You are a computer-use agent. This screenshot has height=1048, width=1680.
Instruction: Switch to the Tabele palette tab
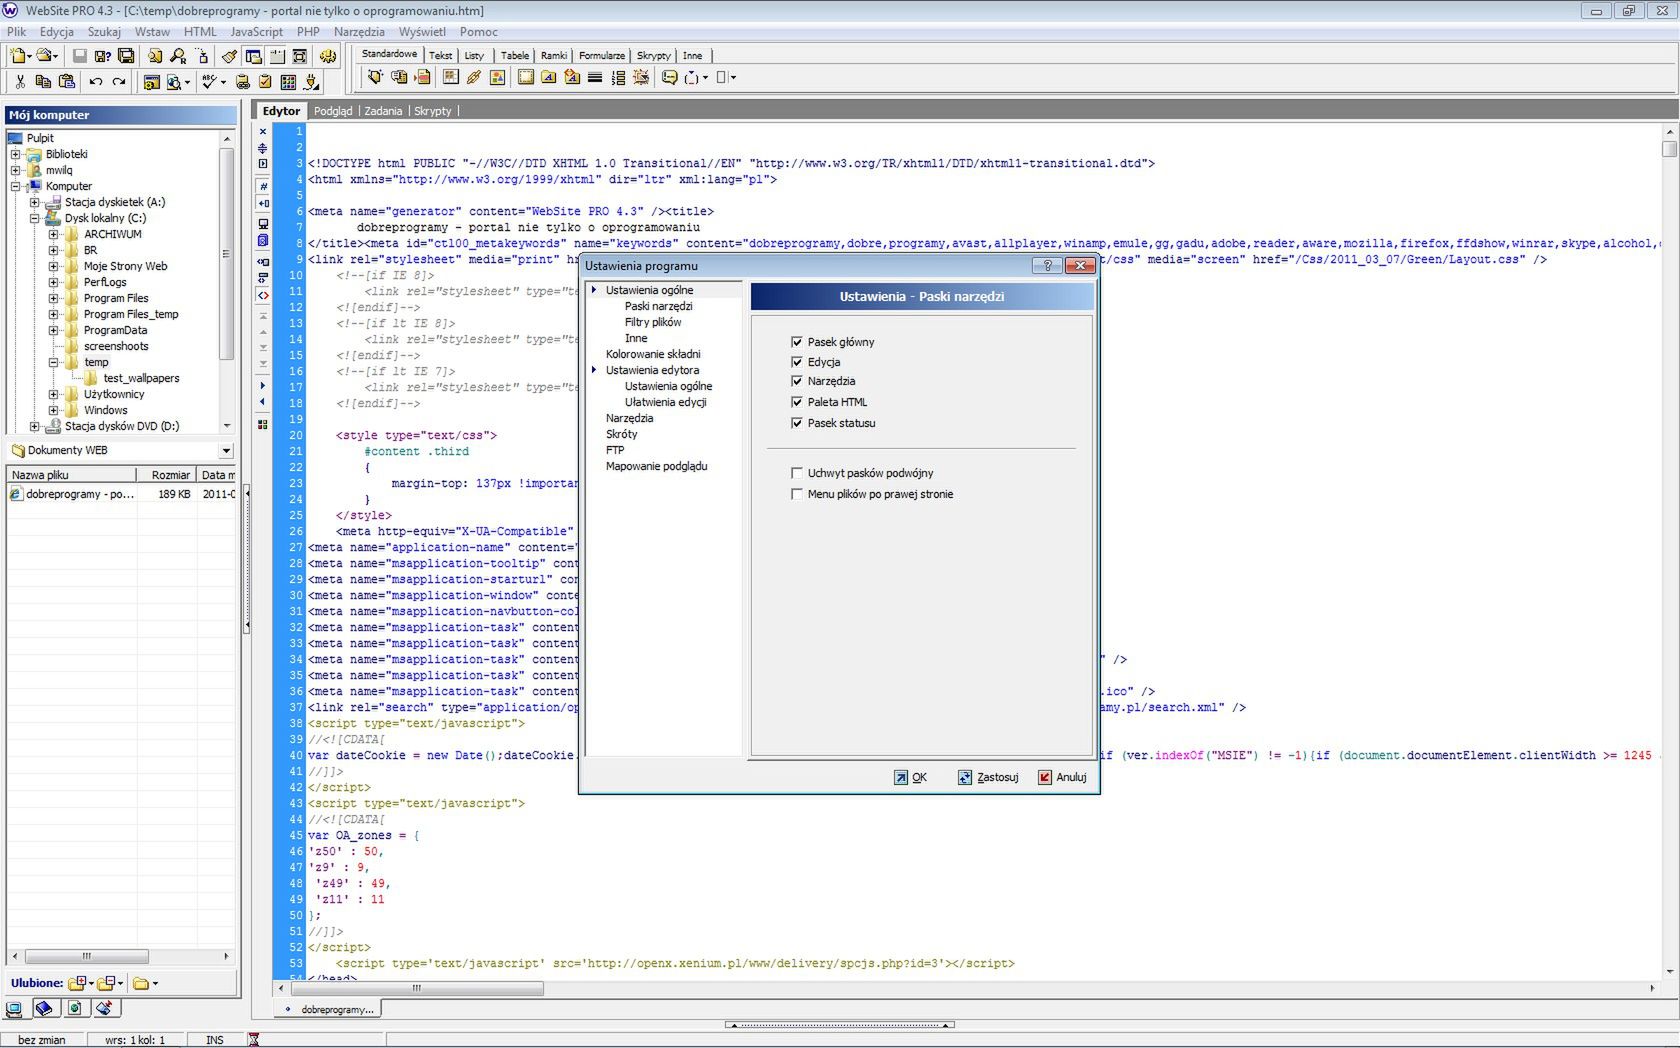tap(515, 56)
